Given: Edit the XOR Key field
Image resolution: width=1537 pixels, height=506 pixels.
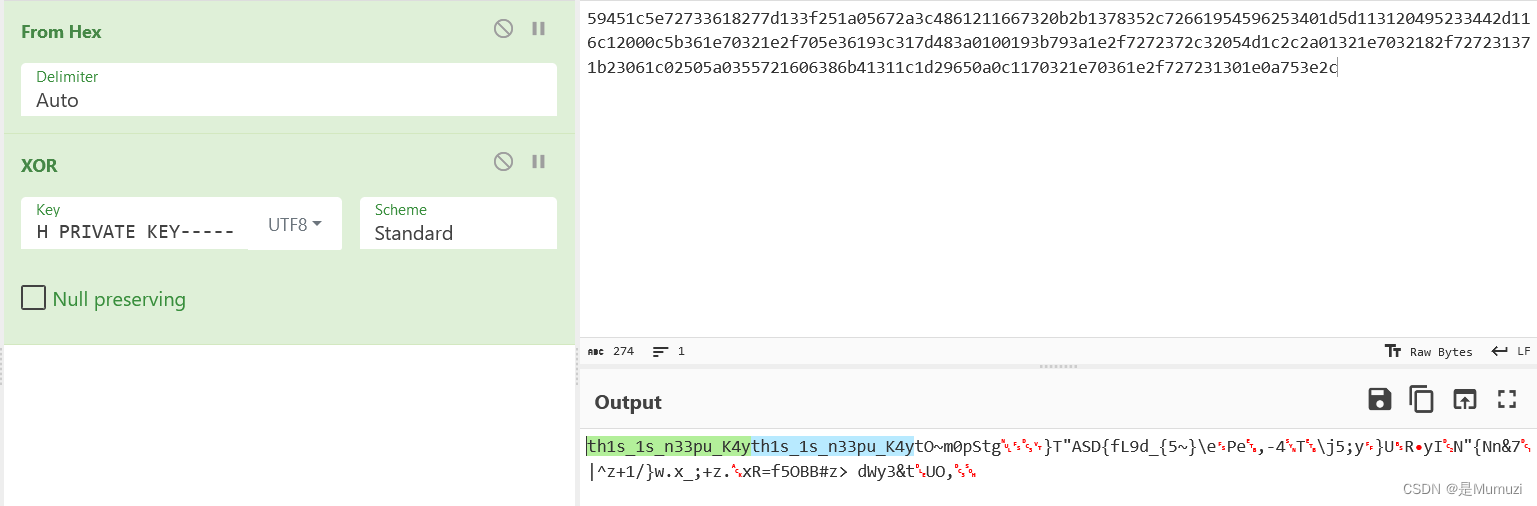Looking at the screenshot, I should [x=135, y=223].
